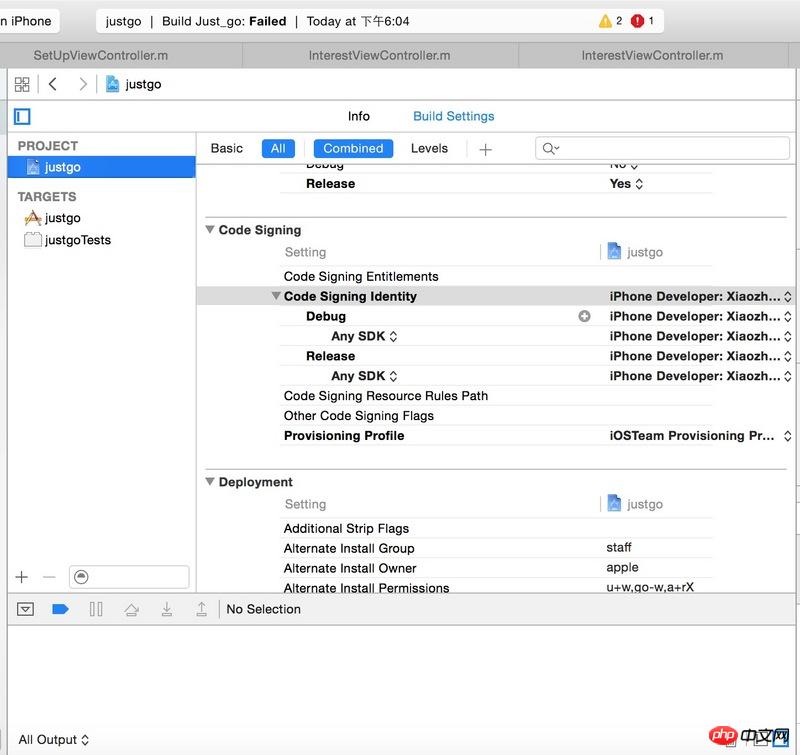The image size is (800, 755).
Task: Go back in editor history
Action: [x=53, y=84]
